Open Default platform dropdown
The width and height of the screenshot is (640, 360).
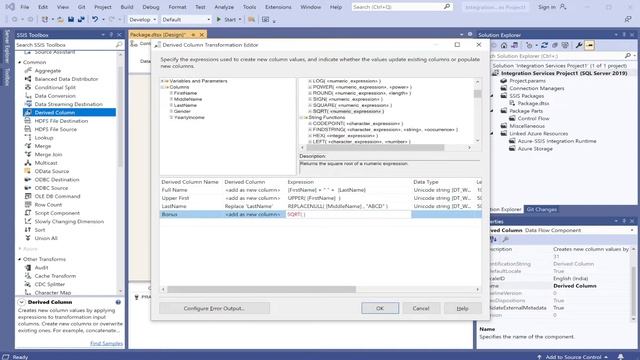coord(186,19)
